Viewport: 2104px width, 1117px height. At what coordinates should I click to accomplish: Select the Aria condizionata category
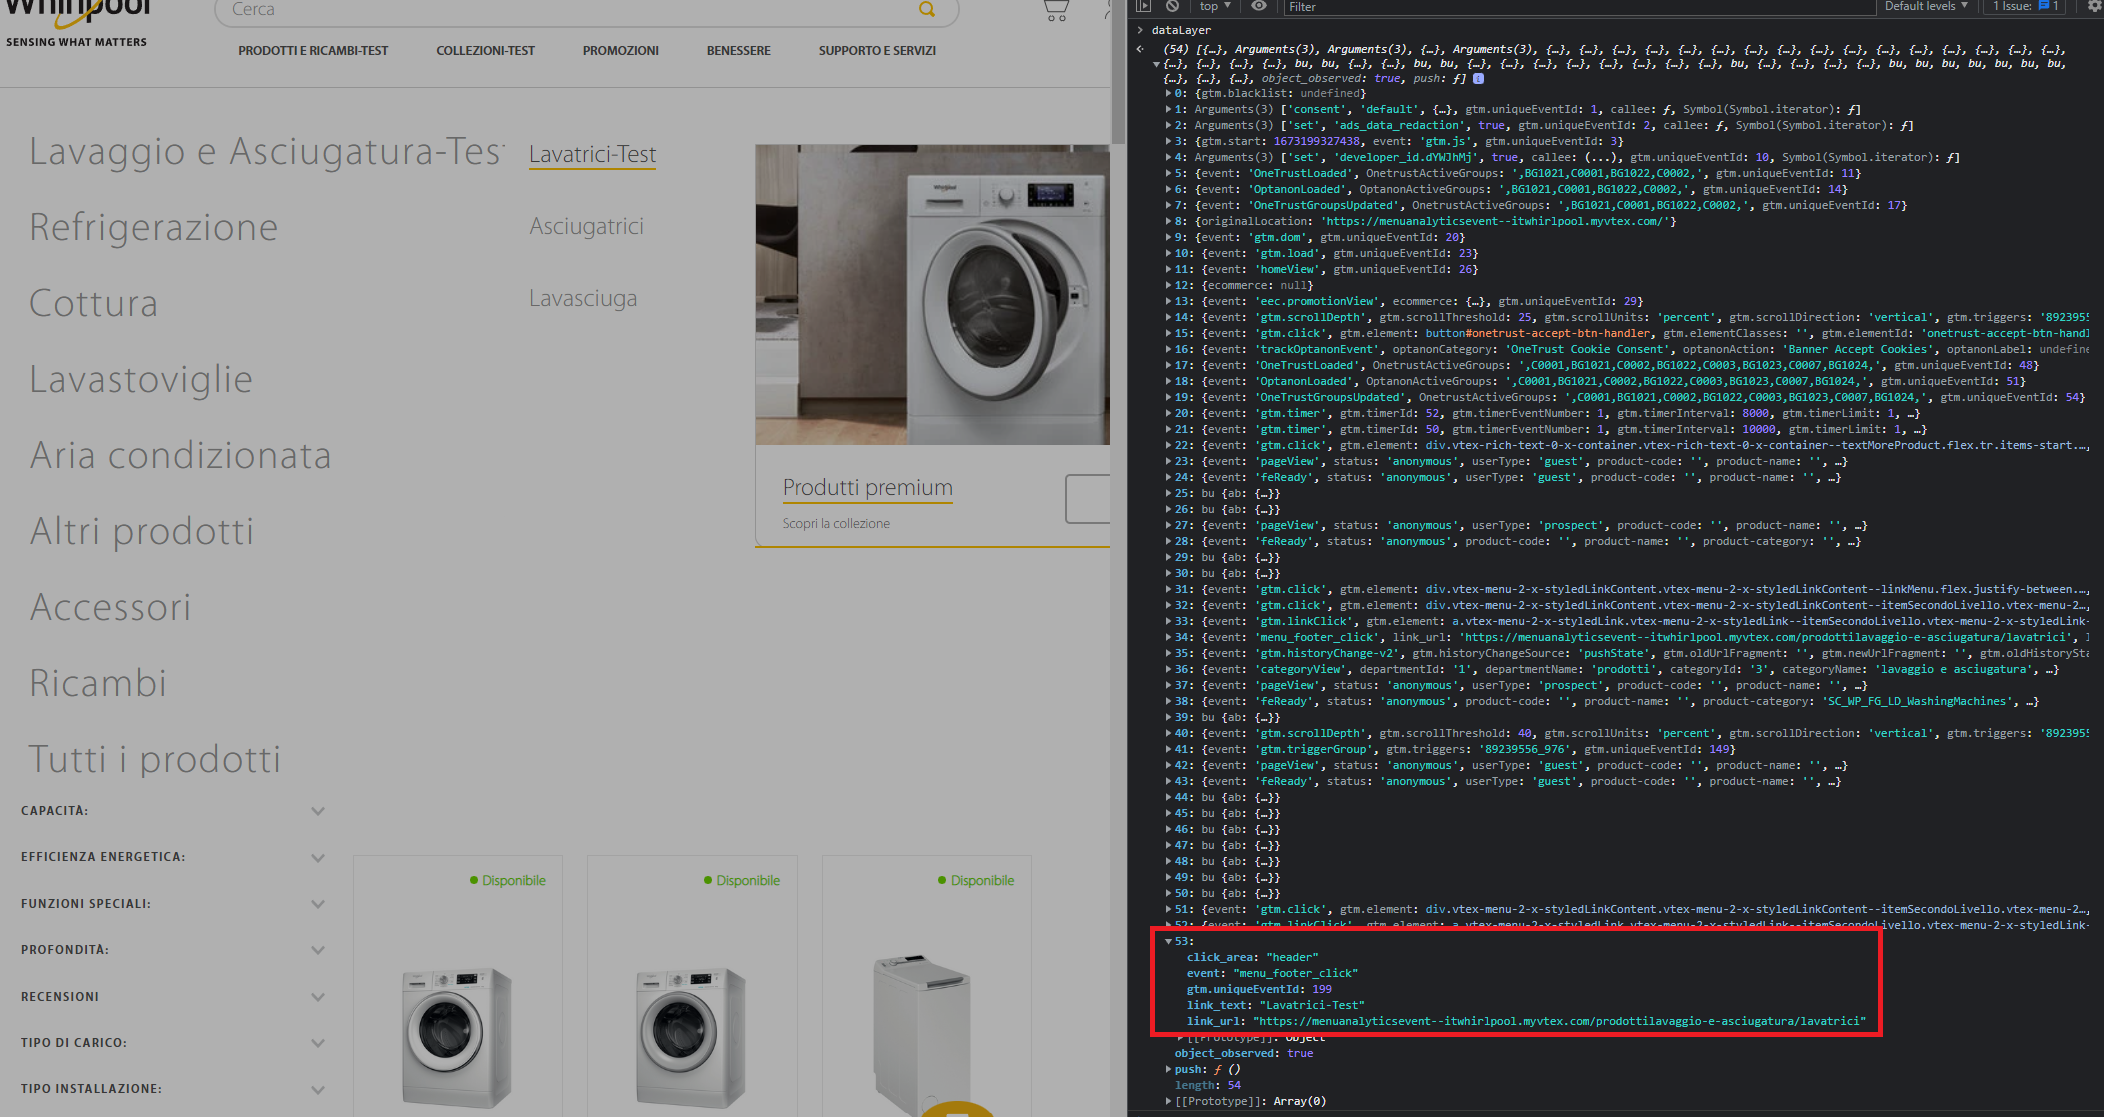pos(180,455)
